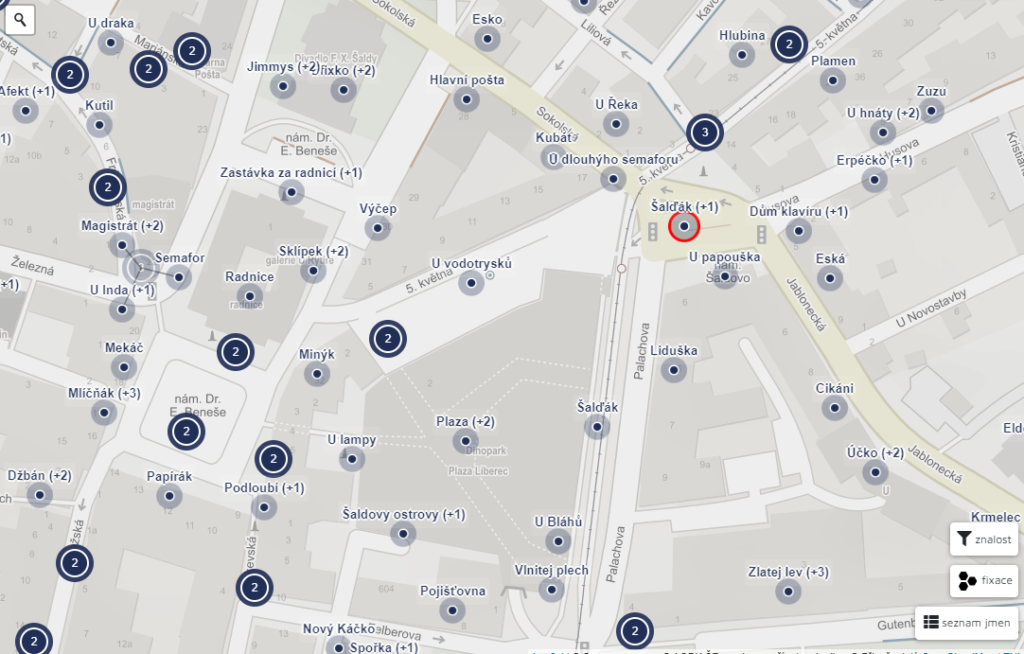The height and width of the screenshot is (654, 1024).
Task: Open the Zlatej lev (+3) marker
Action: 788,592
